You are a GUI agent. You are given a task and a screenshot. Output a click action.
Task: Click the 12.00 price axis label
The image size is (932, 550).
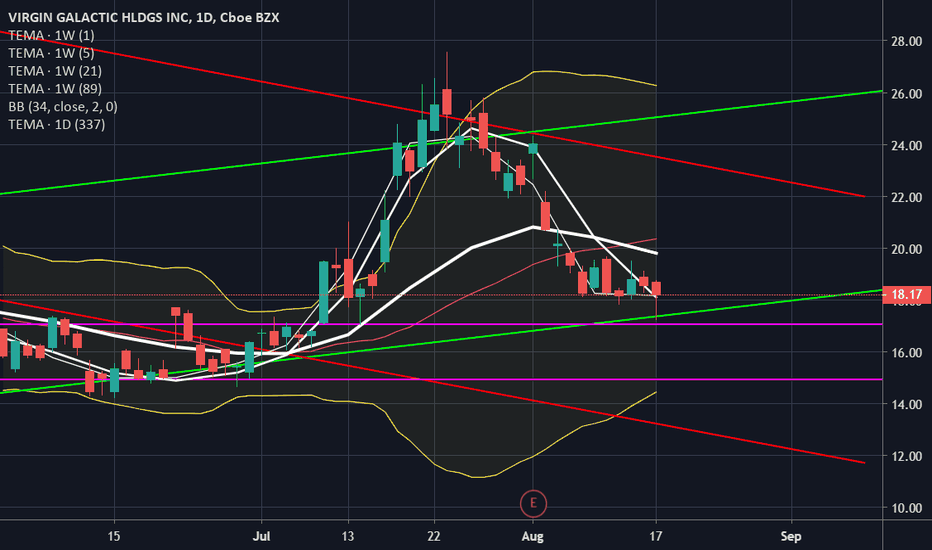click(x=906, y=457)
